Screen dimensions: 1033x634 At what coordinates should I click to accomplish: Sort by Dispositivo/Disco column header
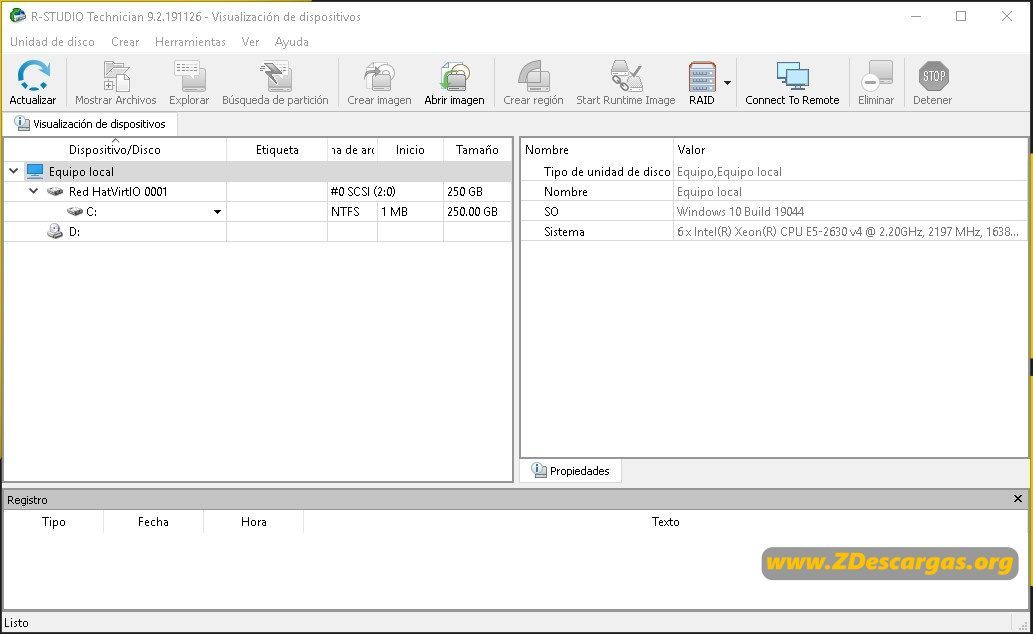pyautogui.click(x=115, y=150)
